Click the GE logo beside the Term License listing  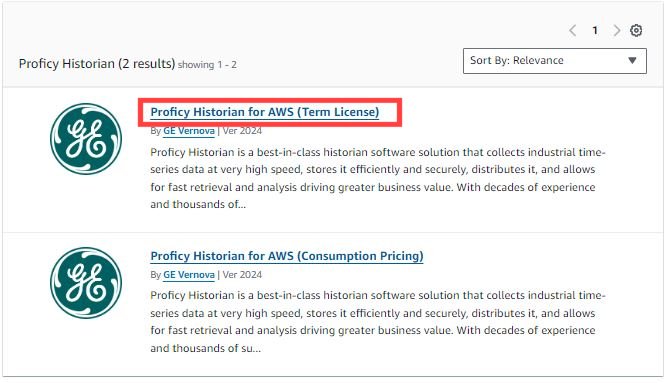tap(86, 139)
